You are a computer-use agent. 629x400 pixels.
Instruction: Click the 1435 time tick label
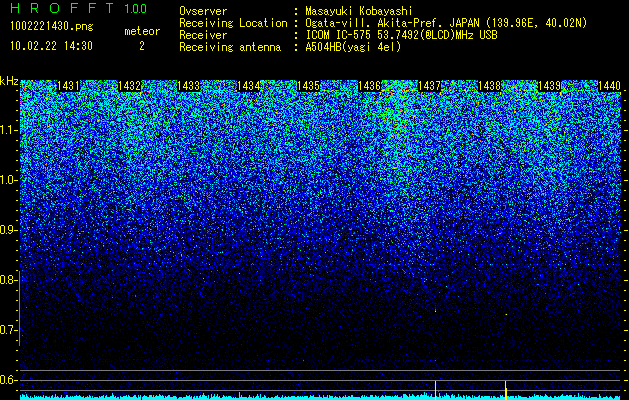coord(308,86)
